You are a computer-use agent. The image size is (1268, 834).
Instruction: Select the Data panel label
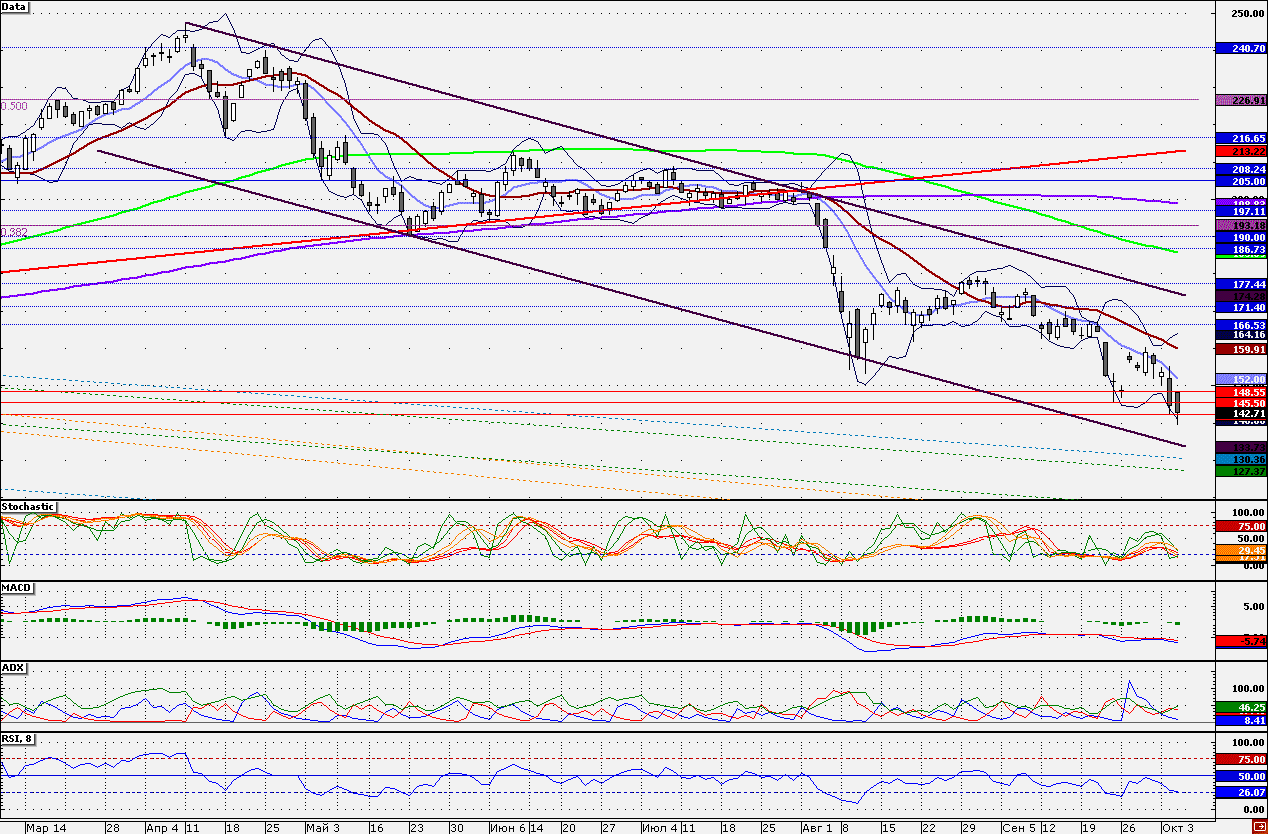click(x=15, y=7)
